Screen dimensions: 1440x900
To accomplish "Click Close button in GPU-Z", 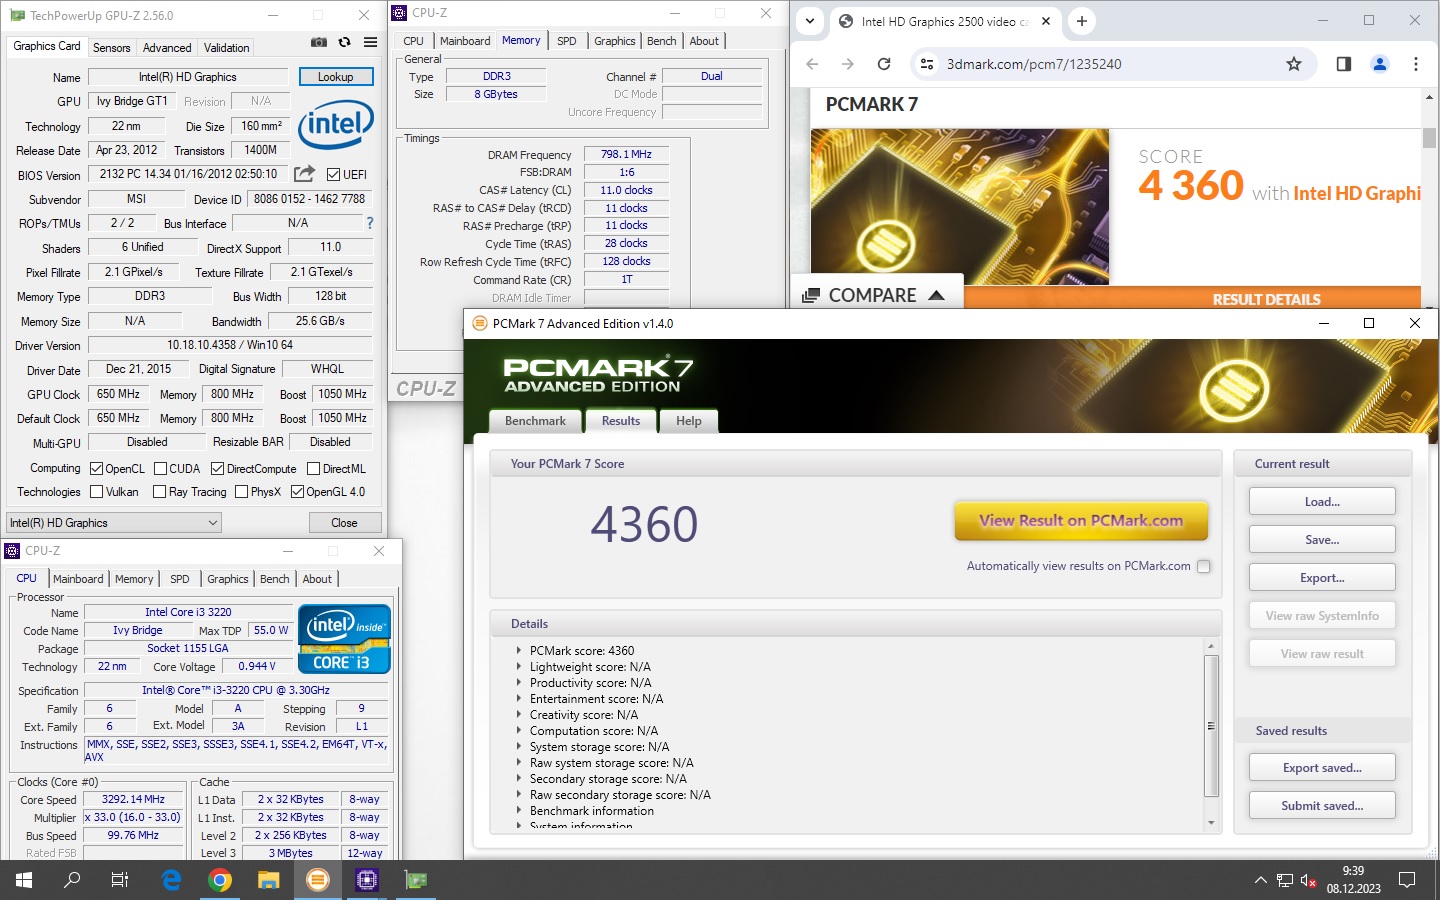I will [x=344, y=523].
